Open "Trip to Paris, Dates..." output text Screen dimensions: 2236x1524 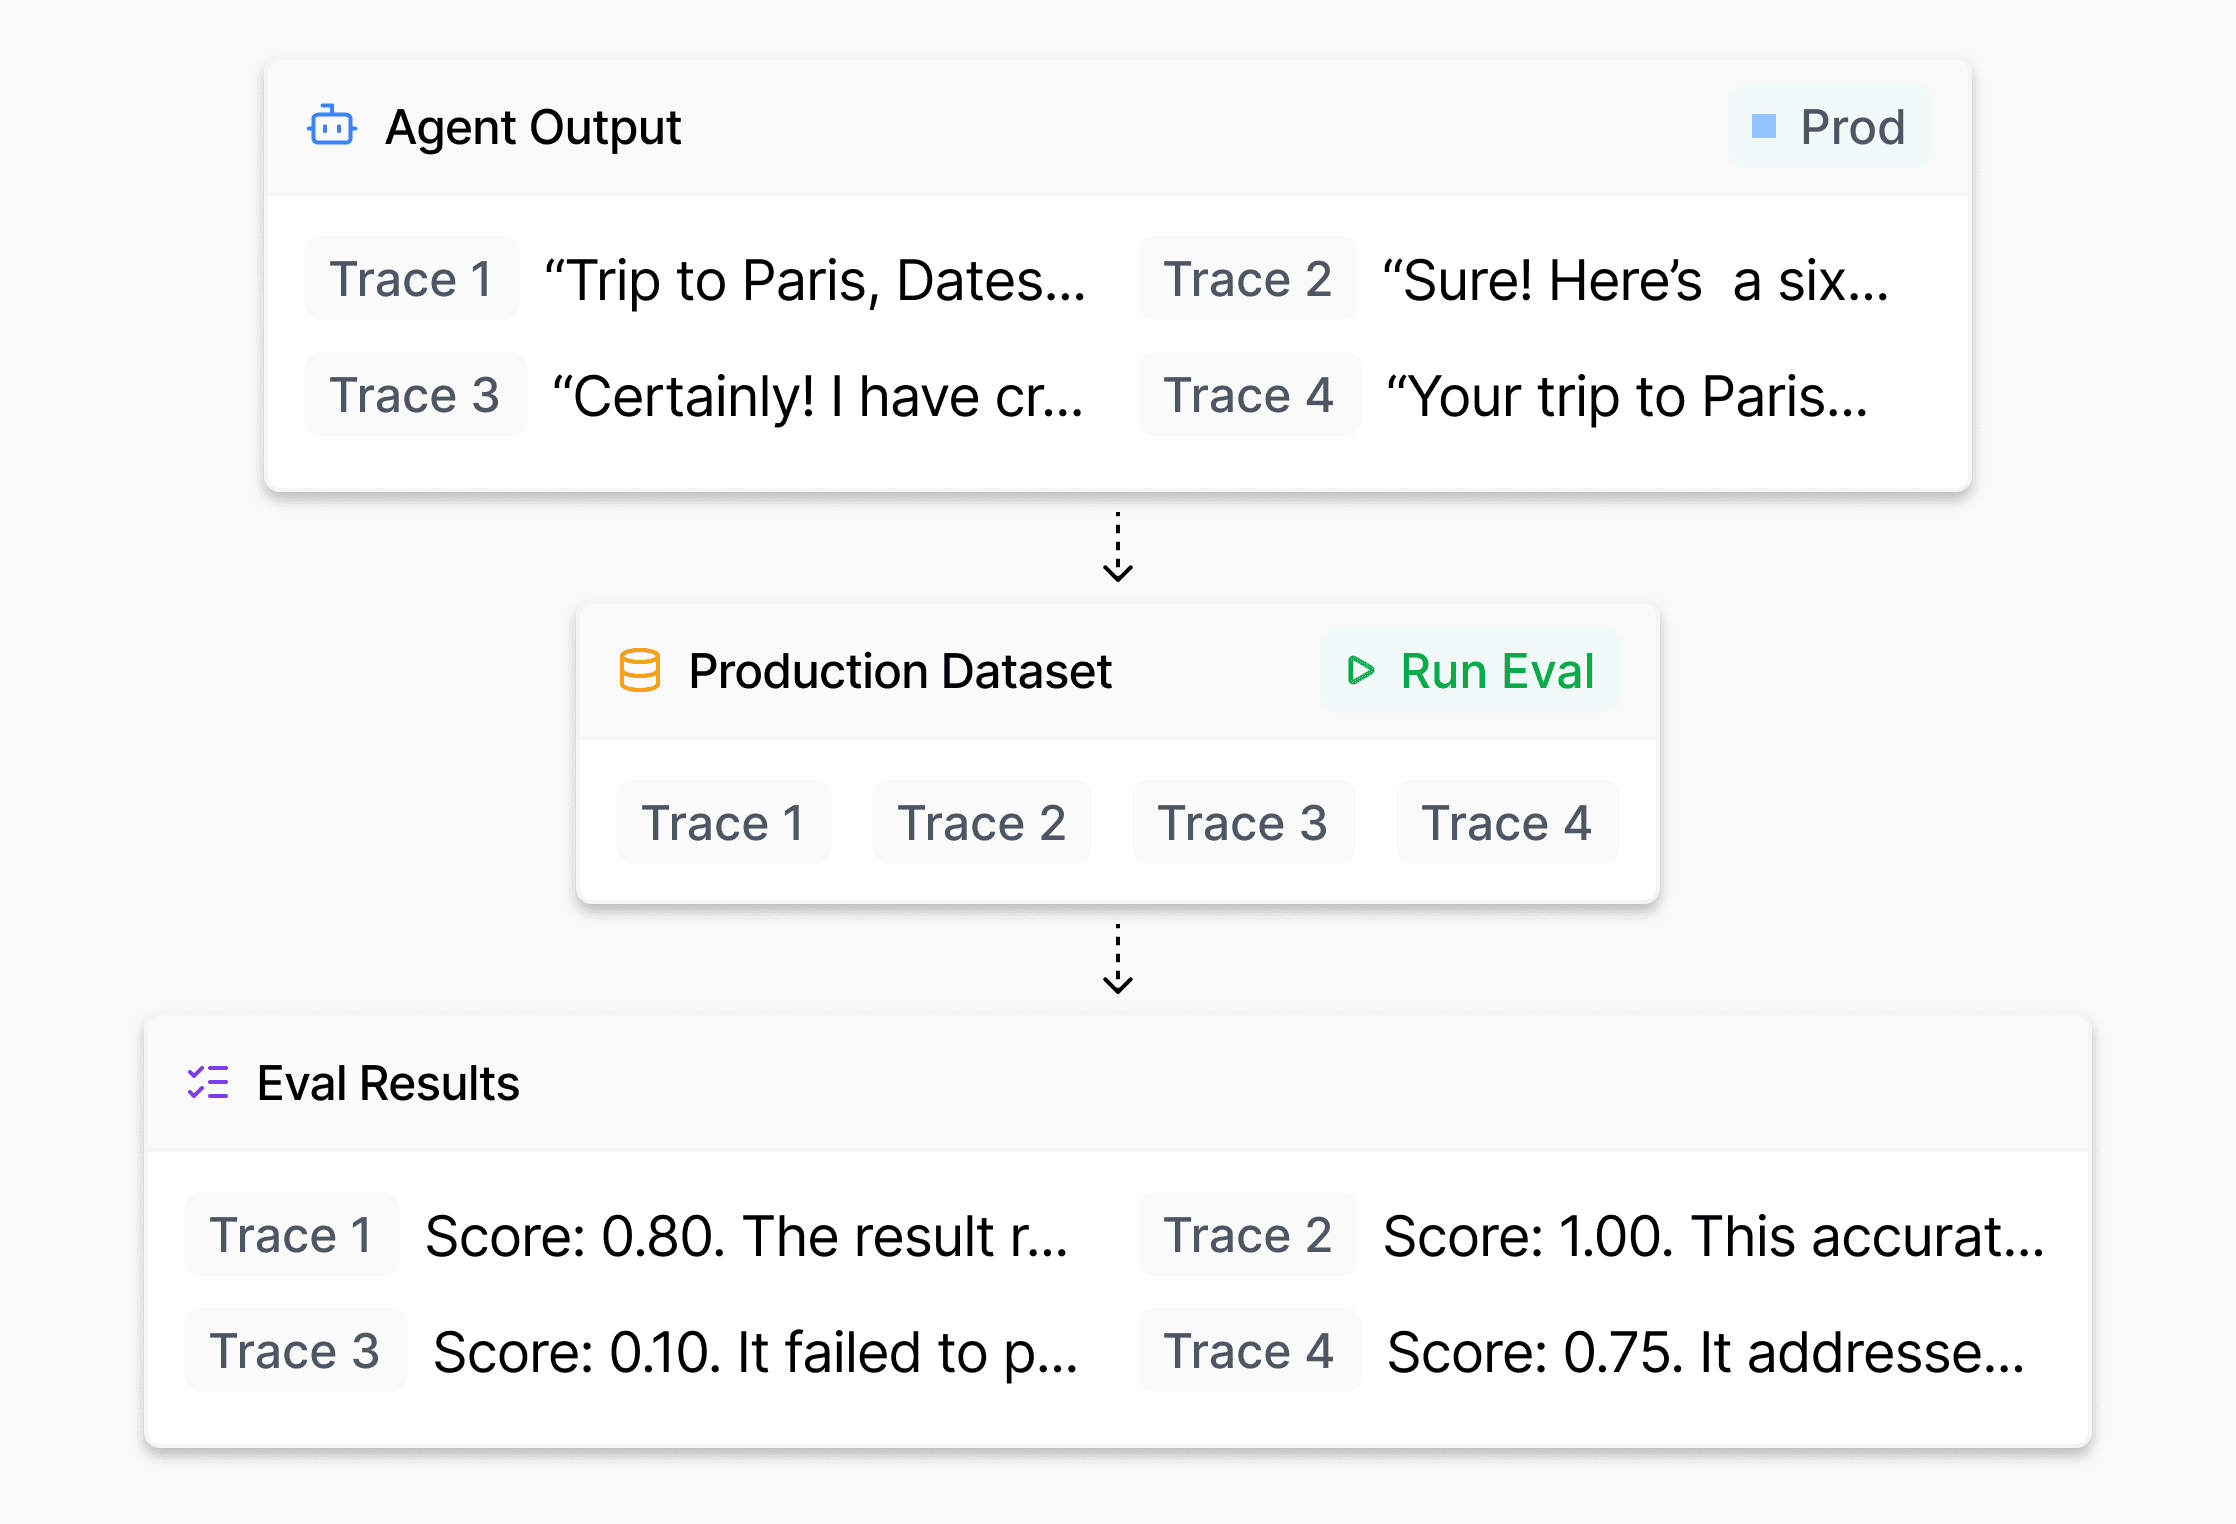click(x=815, y=280)
